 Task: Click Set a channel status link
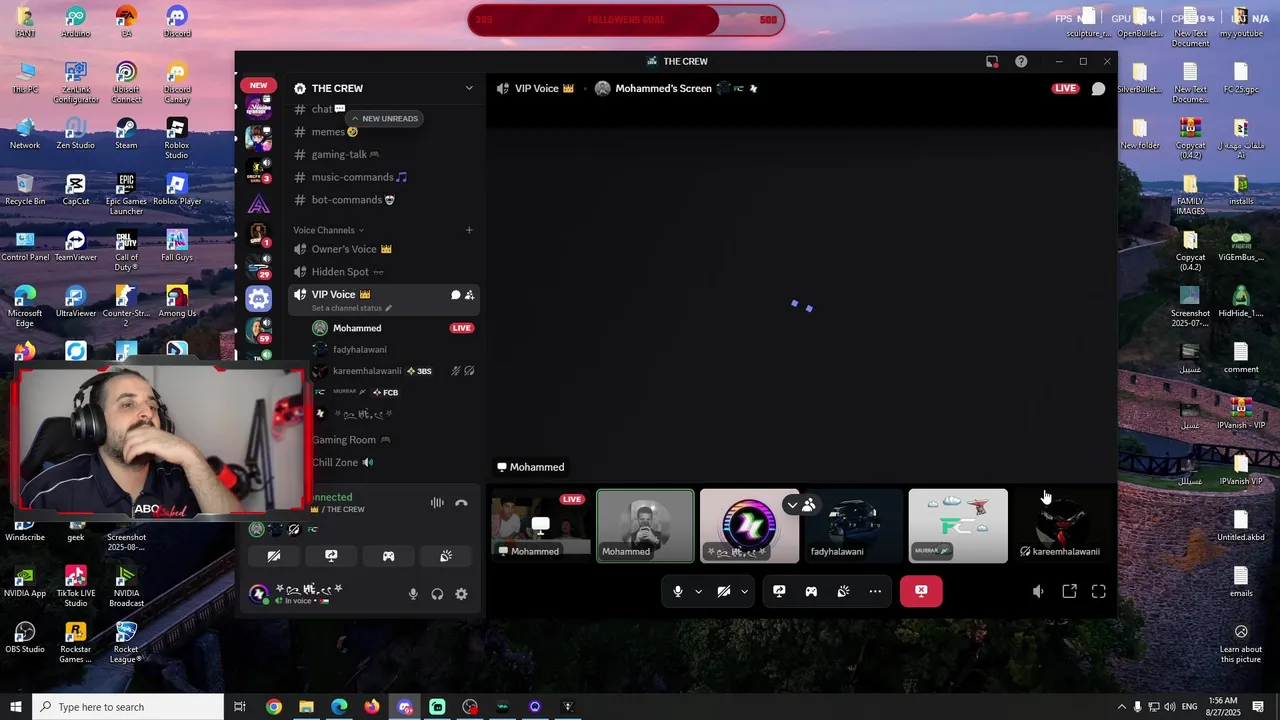[x=352, y=308]
